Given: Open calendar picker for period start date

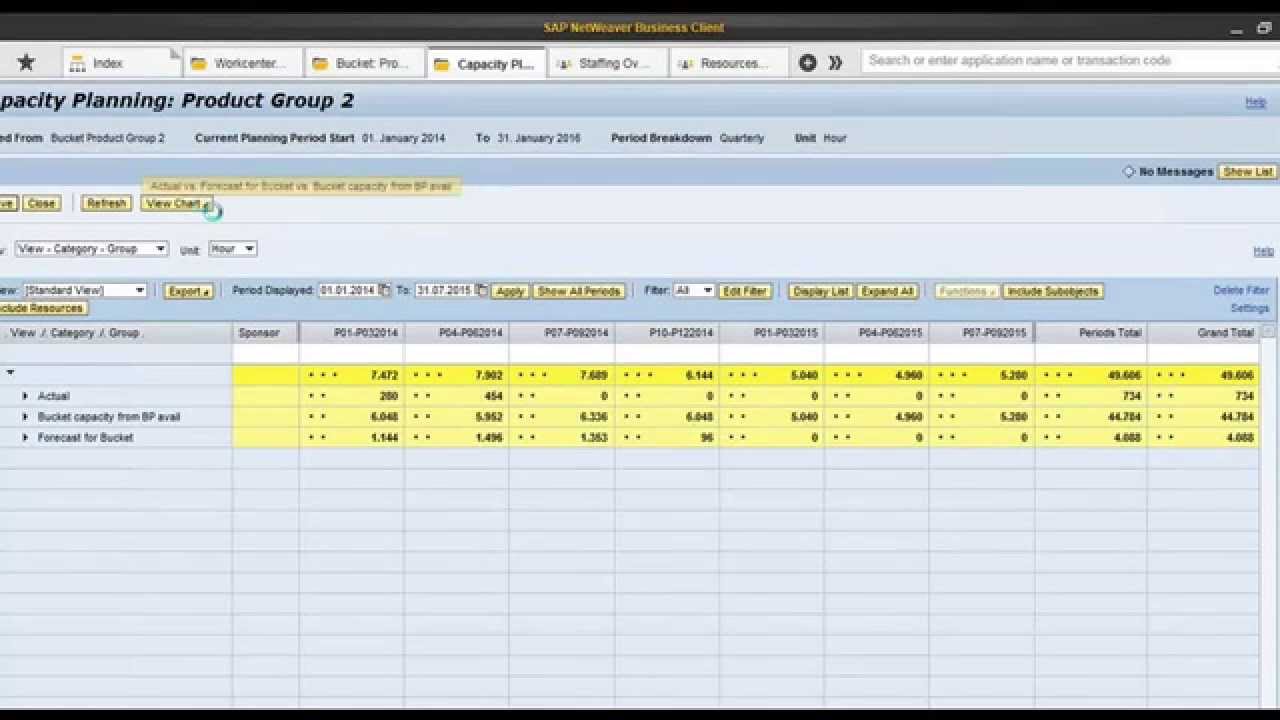Looking at the screenshot, I should [x=385, y=291].
